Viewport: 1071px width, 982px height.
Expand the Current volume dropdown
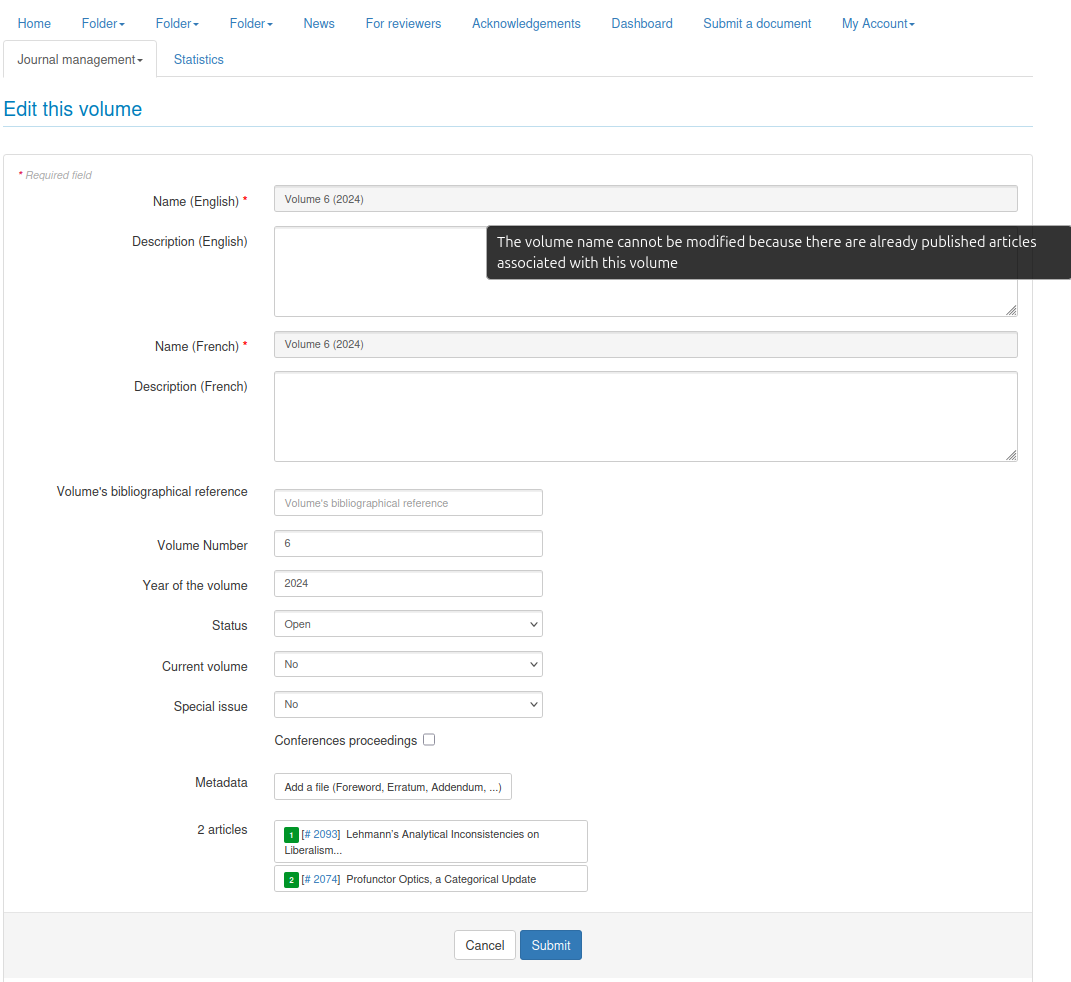408,664
